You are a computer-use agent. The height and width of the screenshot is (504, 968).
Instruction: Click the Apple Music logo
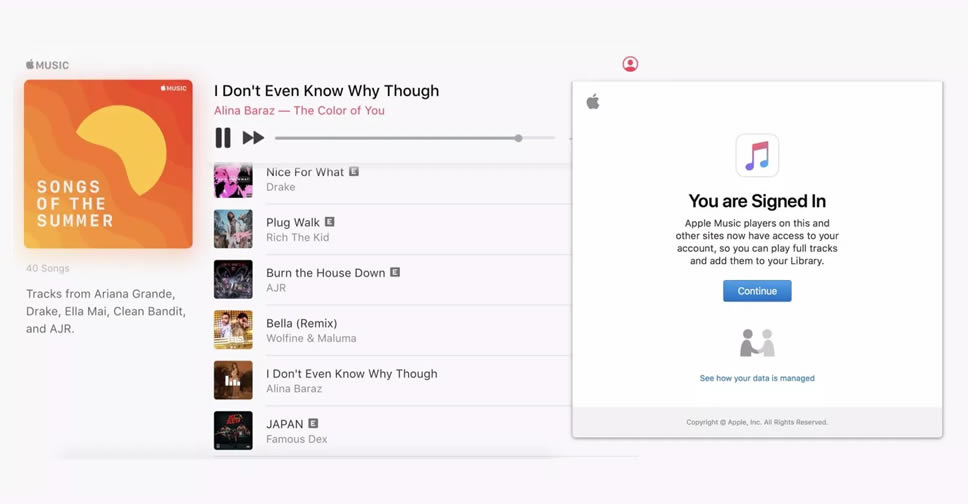coord(48,65)
